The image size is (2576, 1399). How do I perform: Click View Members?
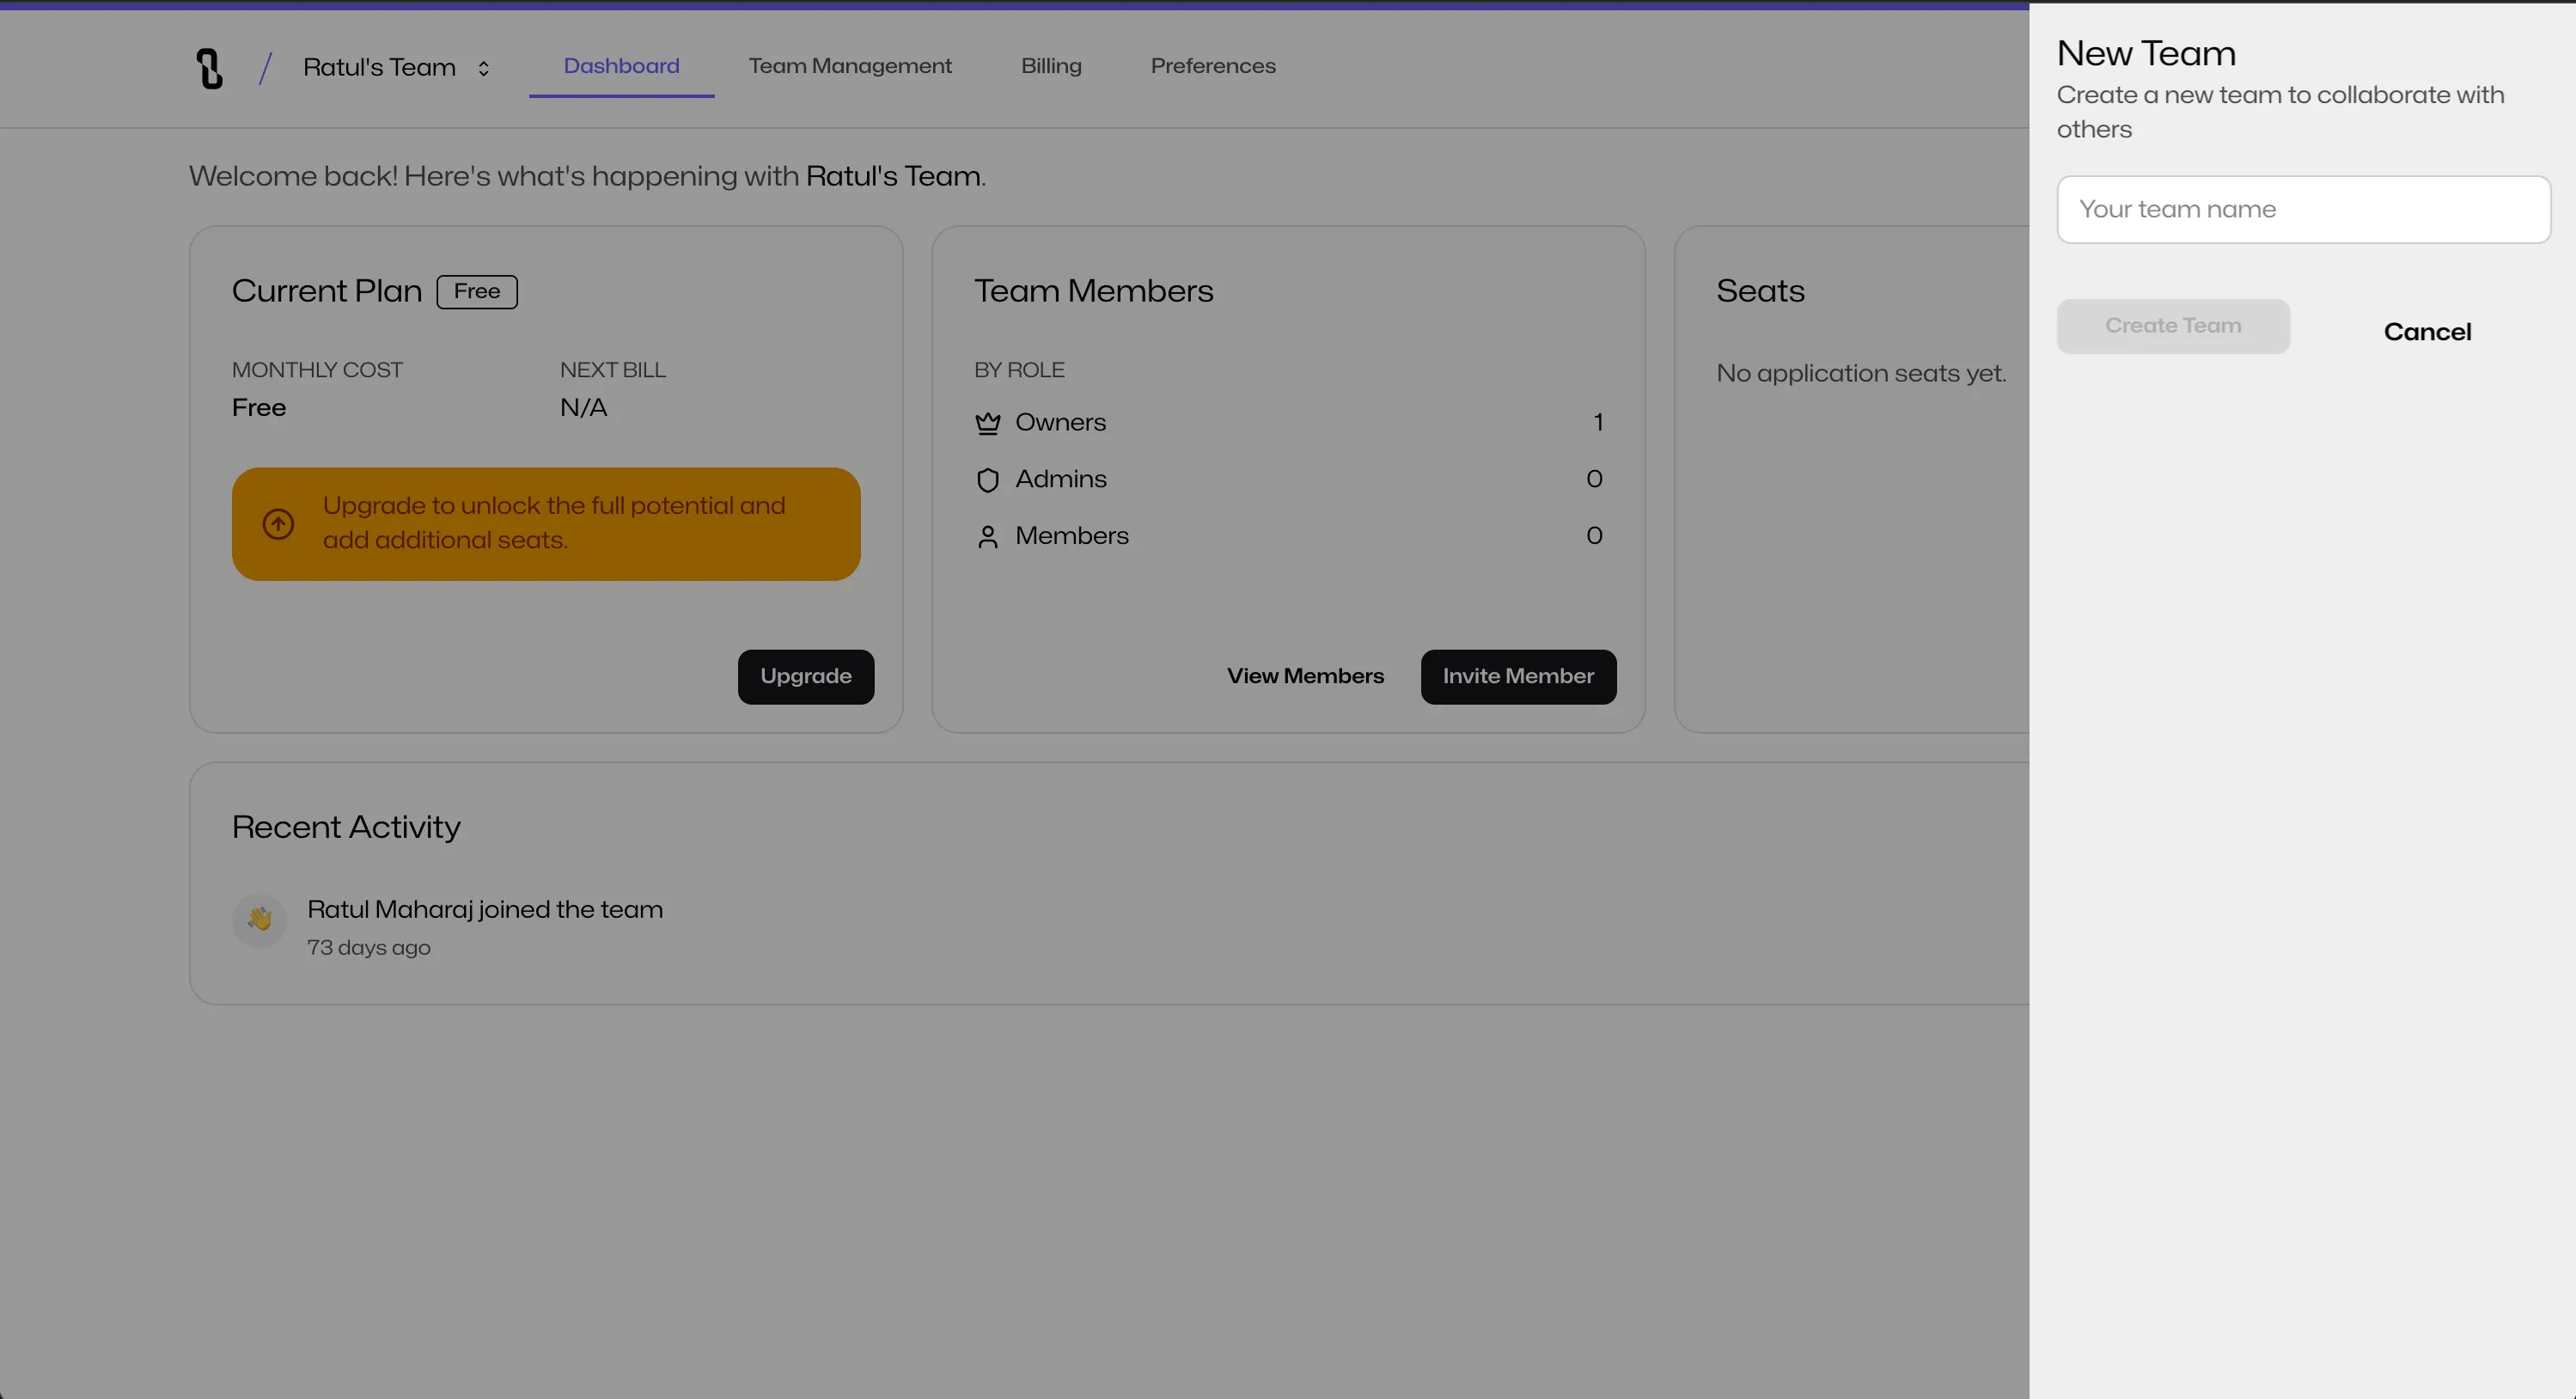(x=1306, y=676)
